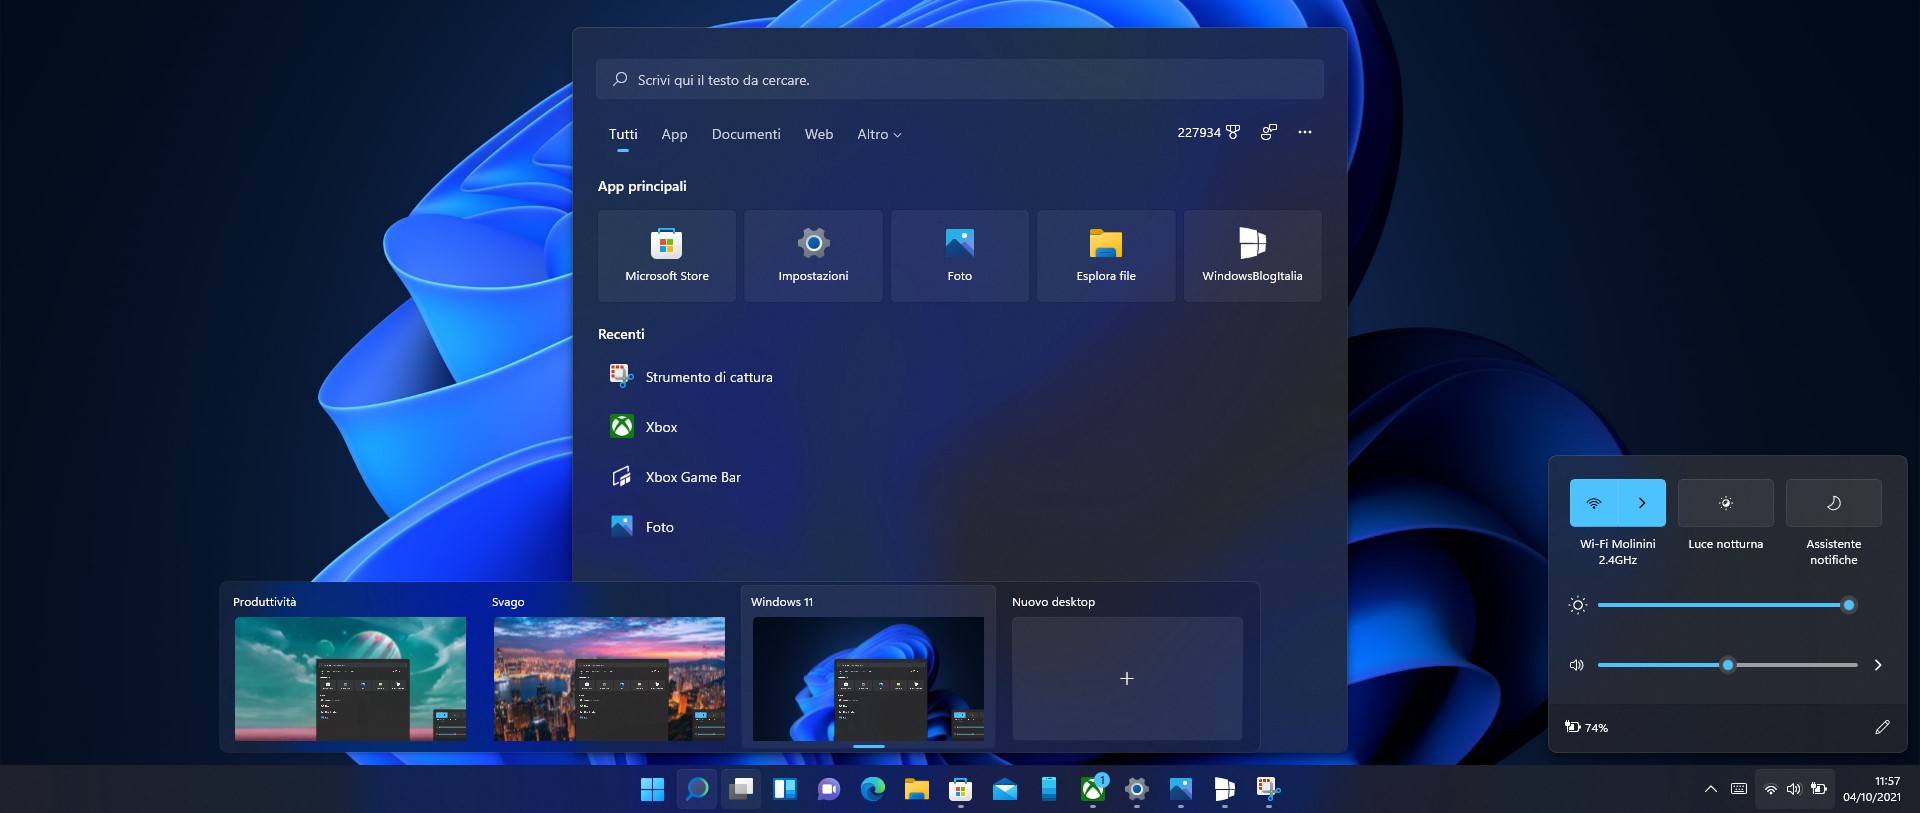Open the Widgets panel from the taskbar
Image resolution: width=1920 pixels, height=813 pixels.
point(785,789)
